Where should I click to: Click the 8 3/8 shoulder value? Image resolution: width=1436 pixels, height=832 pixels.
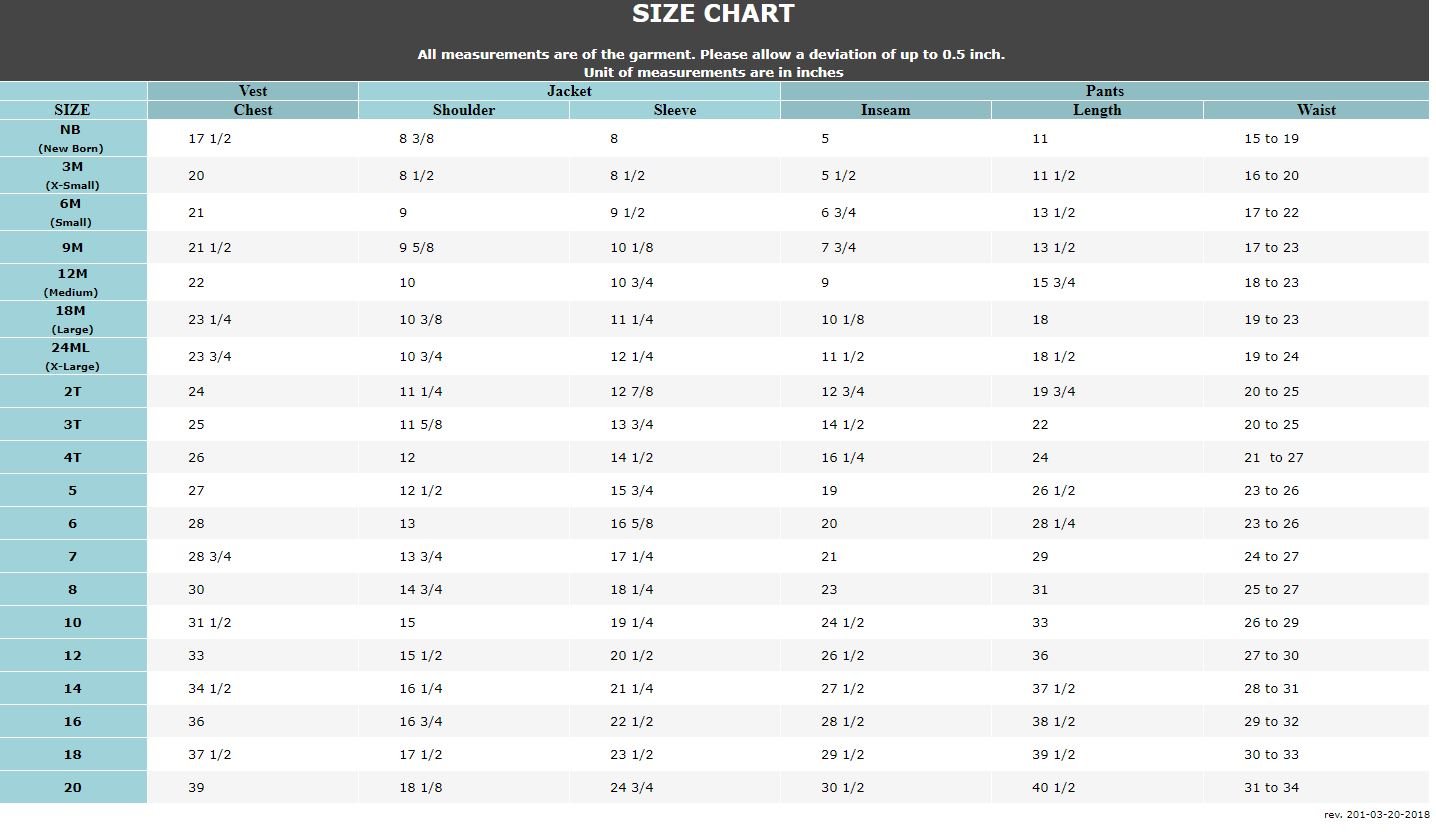[416, 139]
